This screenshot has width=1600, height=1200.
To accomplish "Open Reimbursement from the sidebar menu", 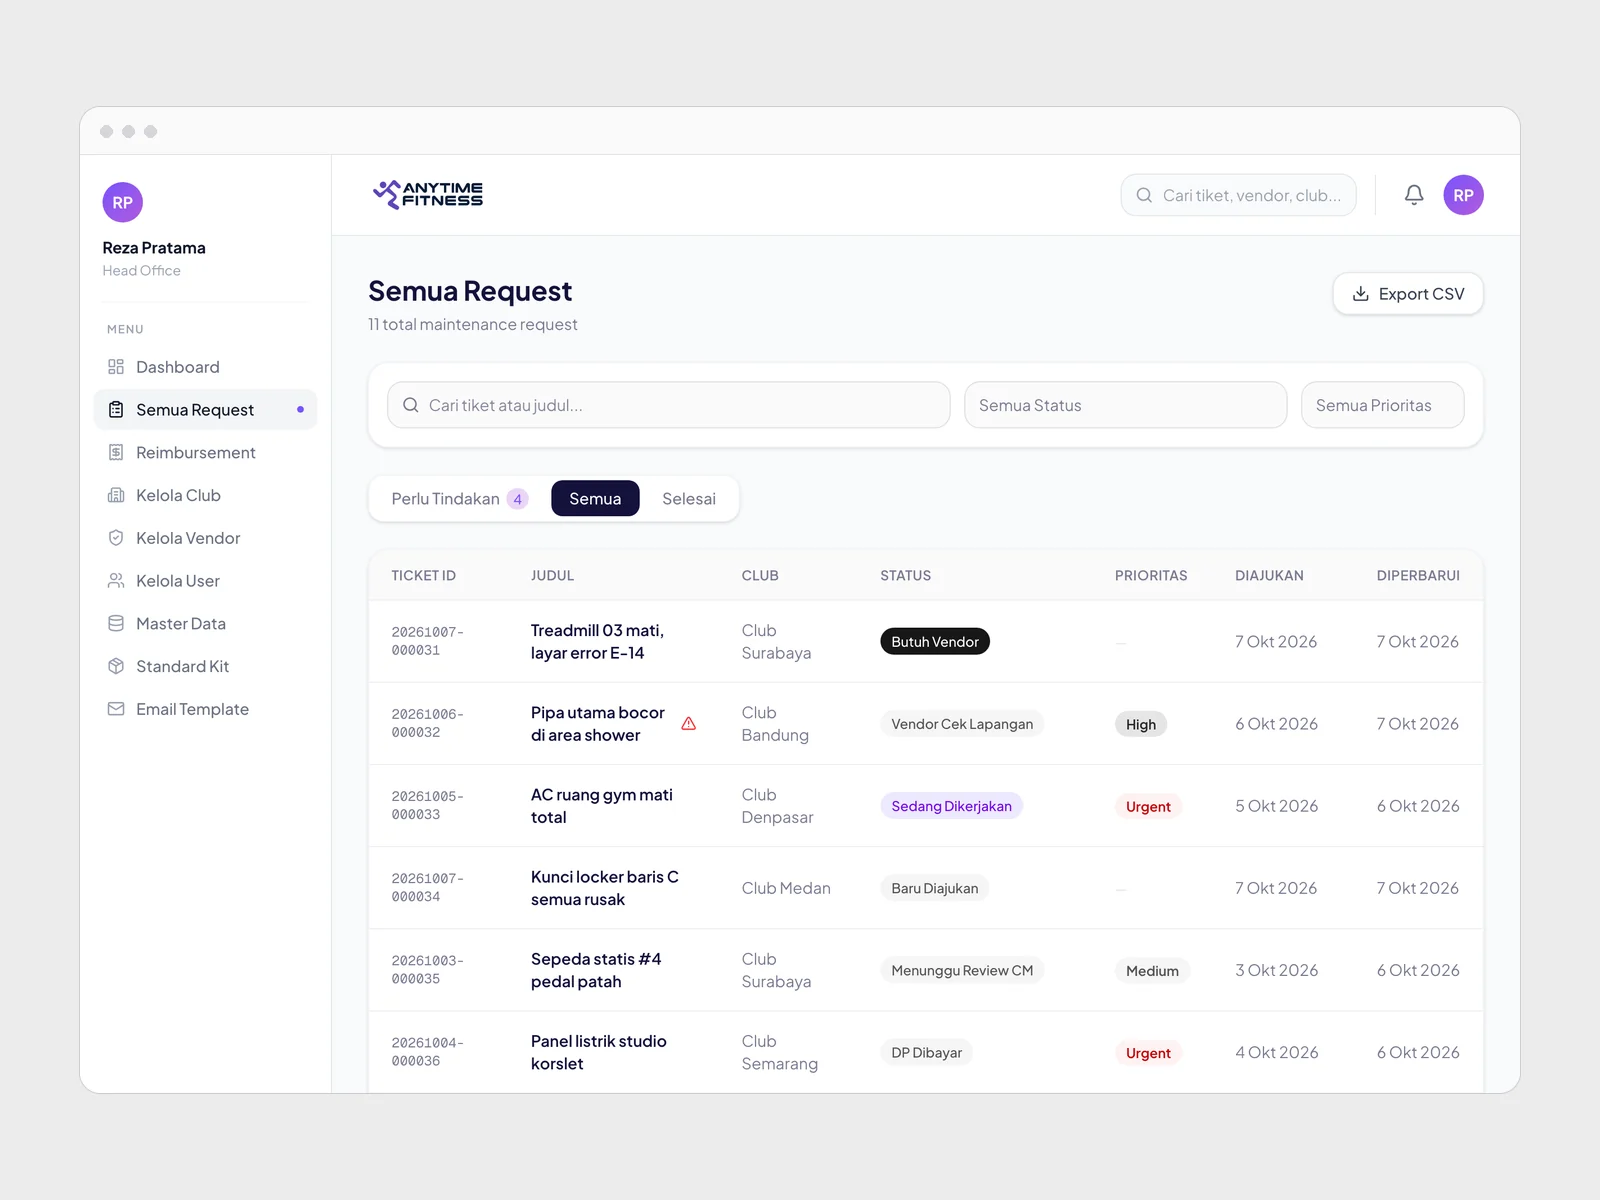I will [x=205, y=452].
